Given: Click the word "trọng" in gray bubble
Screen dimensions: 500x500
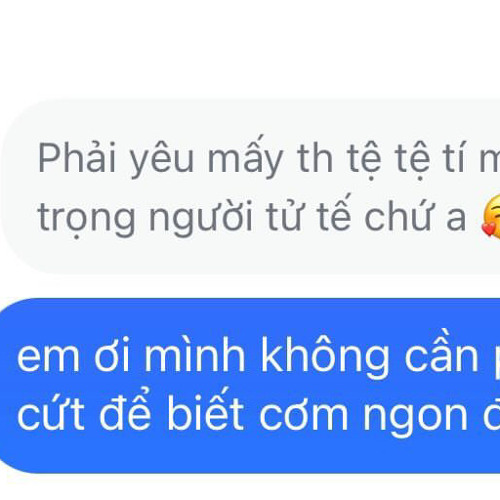Looking at the screenshot, I should (x=87, y=218).
